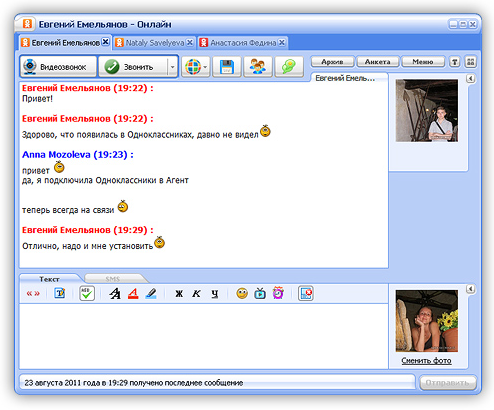This screenshot has width=494, height=410.
Task: Open the font style A icon
Action: (115, 293)
